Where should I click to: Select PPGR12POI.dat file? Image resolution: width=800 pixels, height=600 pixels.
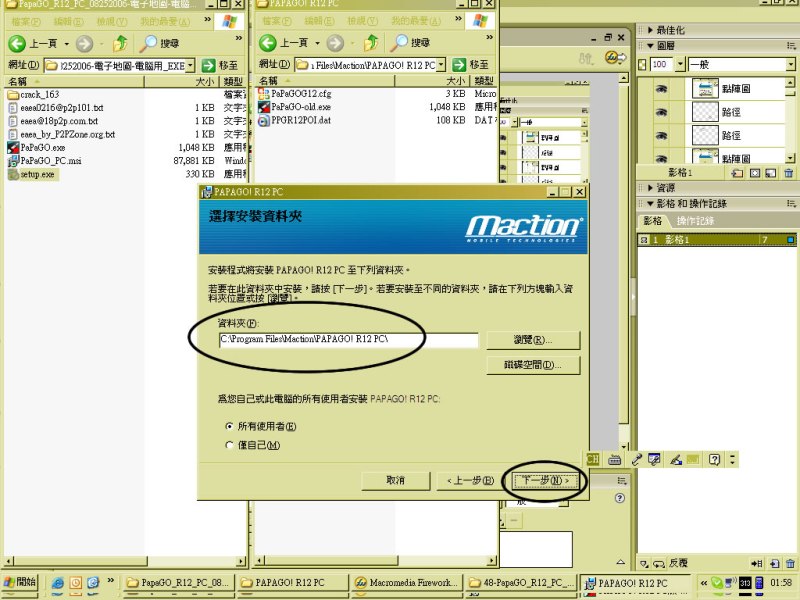[x=295, y=120]
